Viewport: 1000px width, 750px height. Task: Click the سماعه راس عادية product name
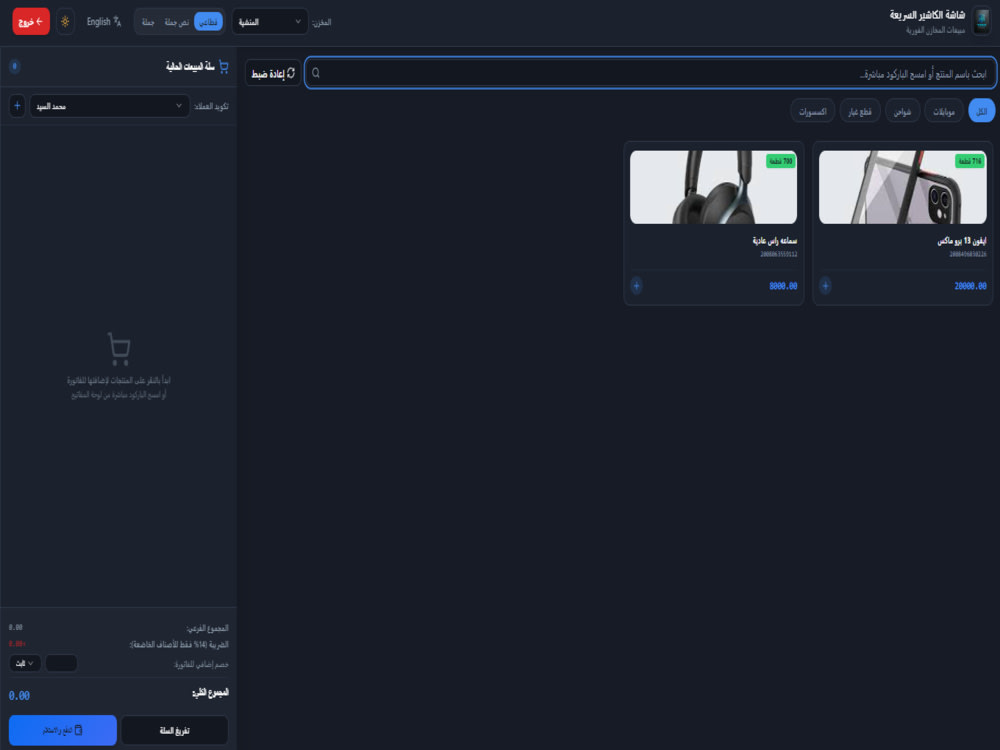coord(774,240)
